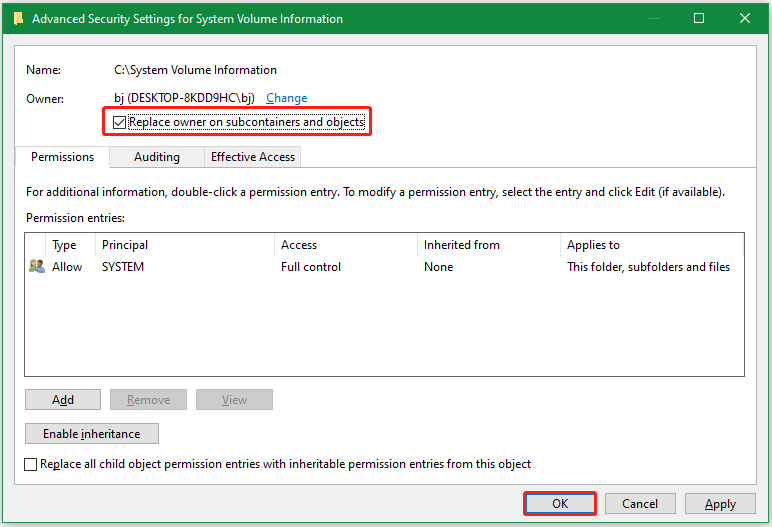Switch to the Auditing tab

[x=156, y=157]
